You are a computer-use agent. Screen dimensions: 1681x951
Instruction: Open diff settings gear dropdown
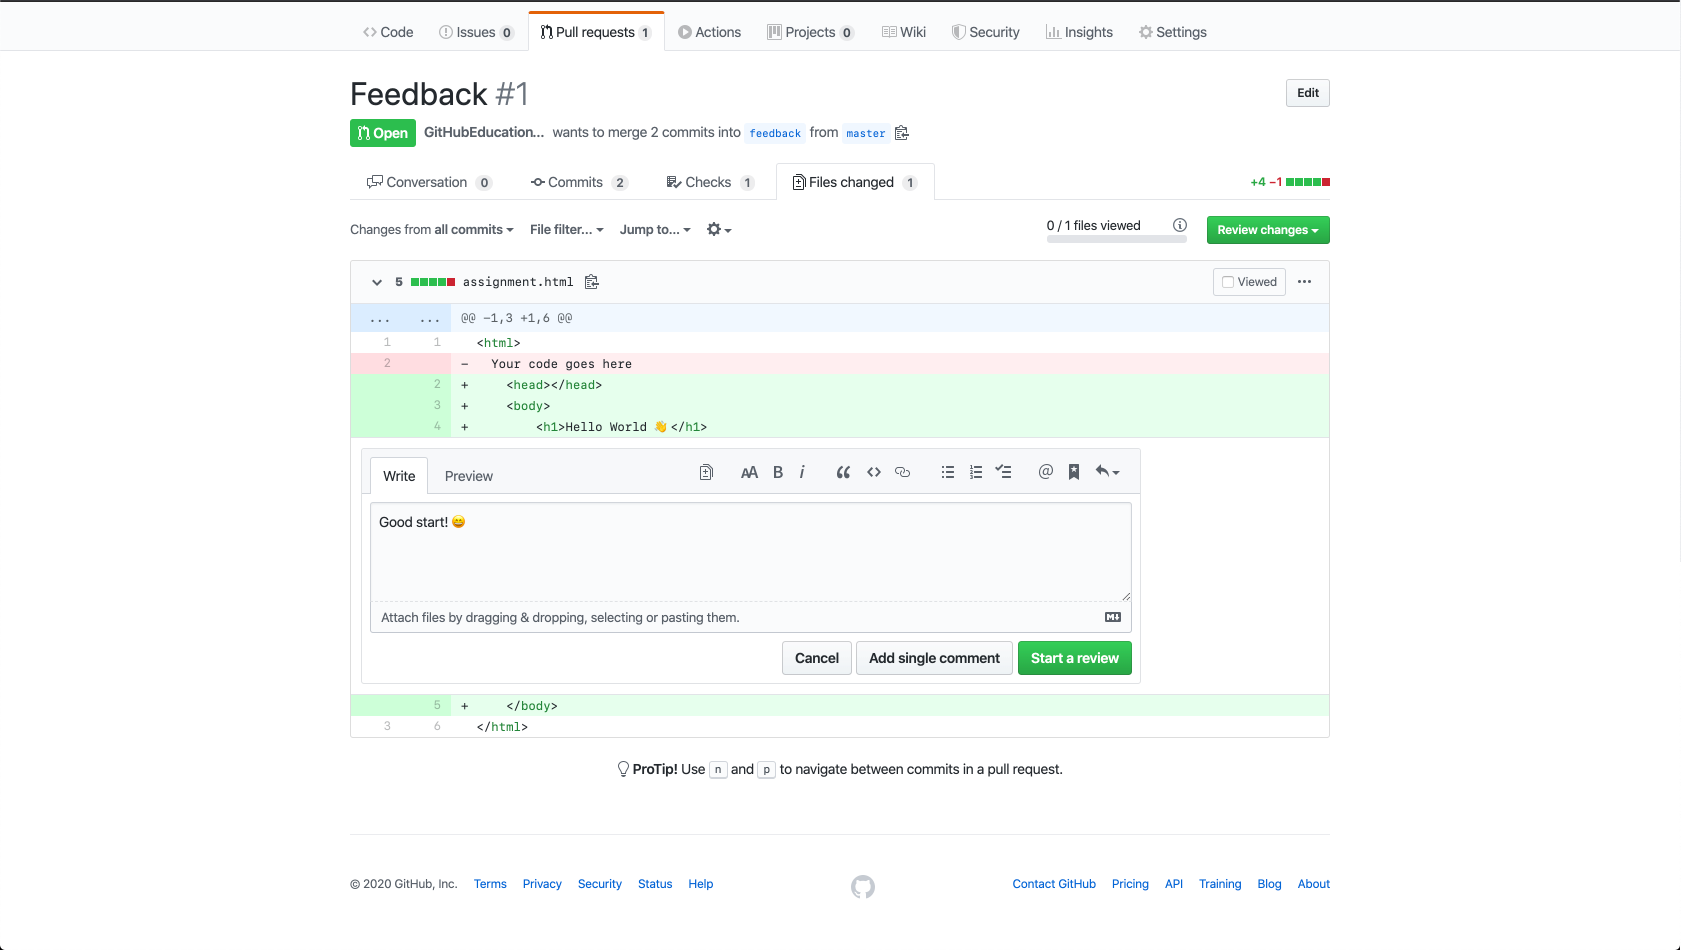[x=719, y=230]
